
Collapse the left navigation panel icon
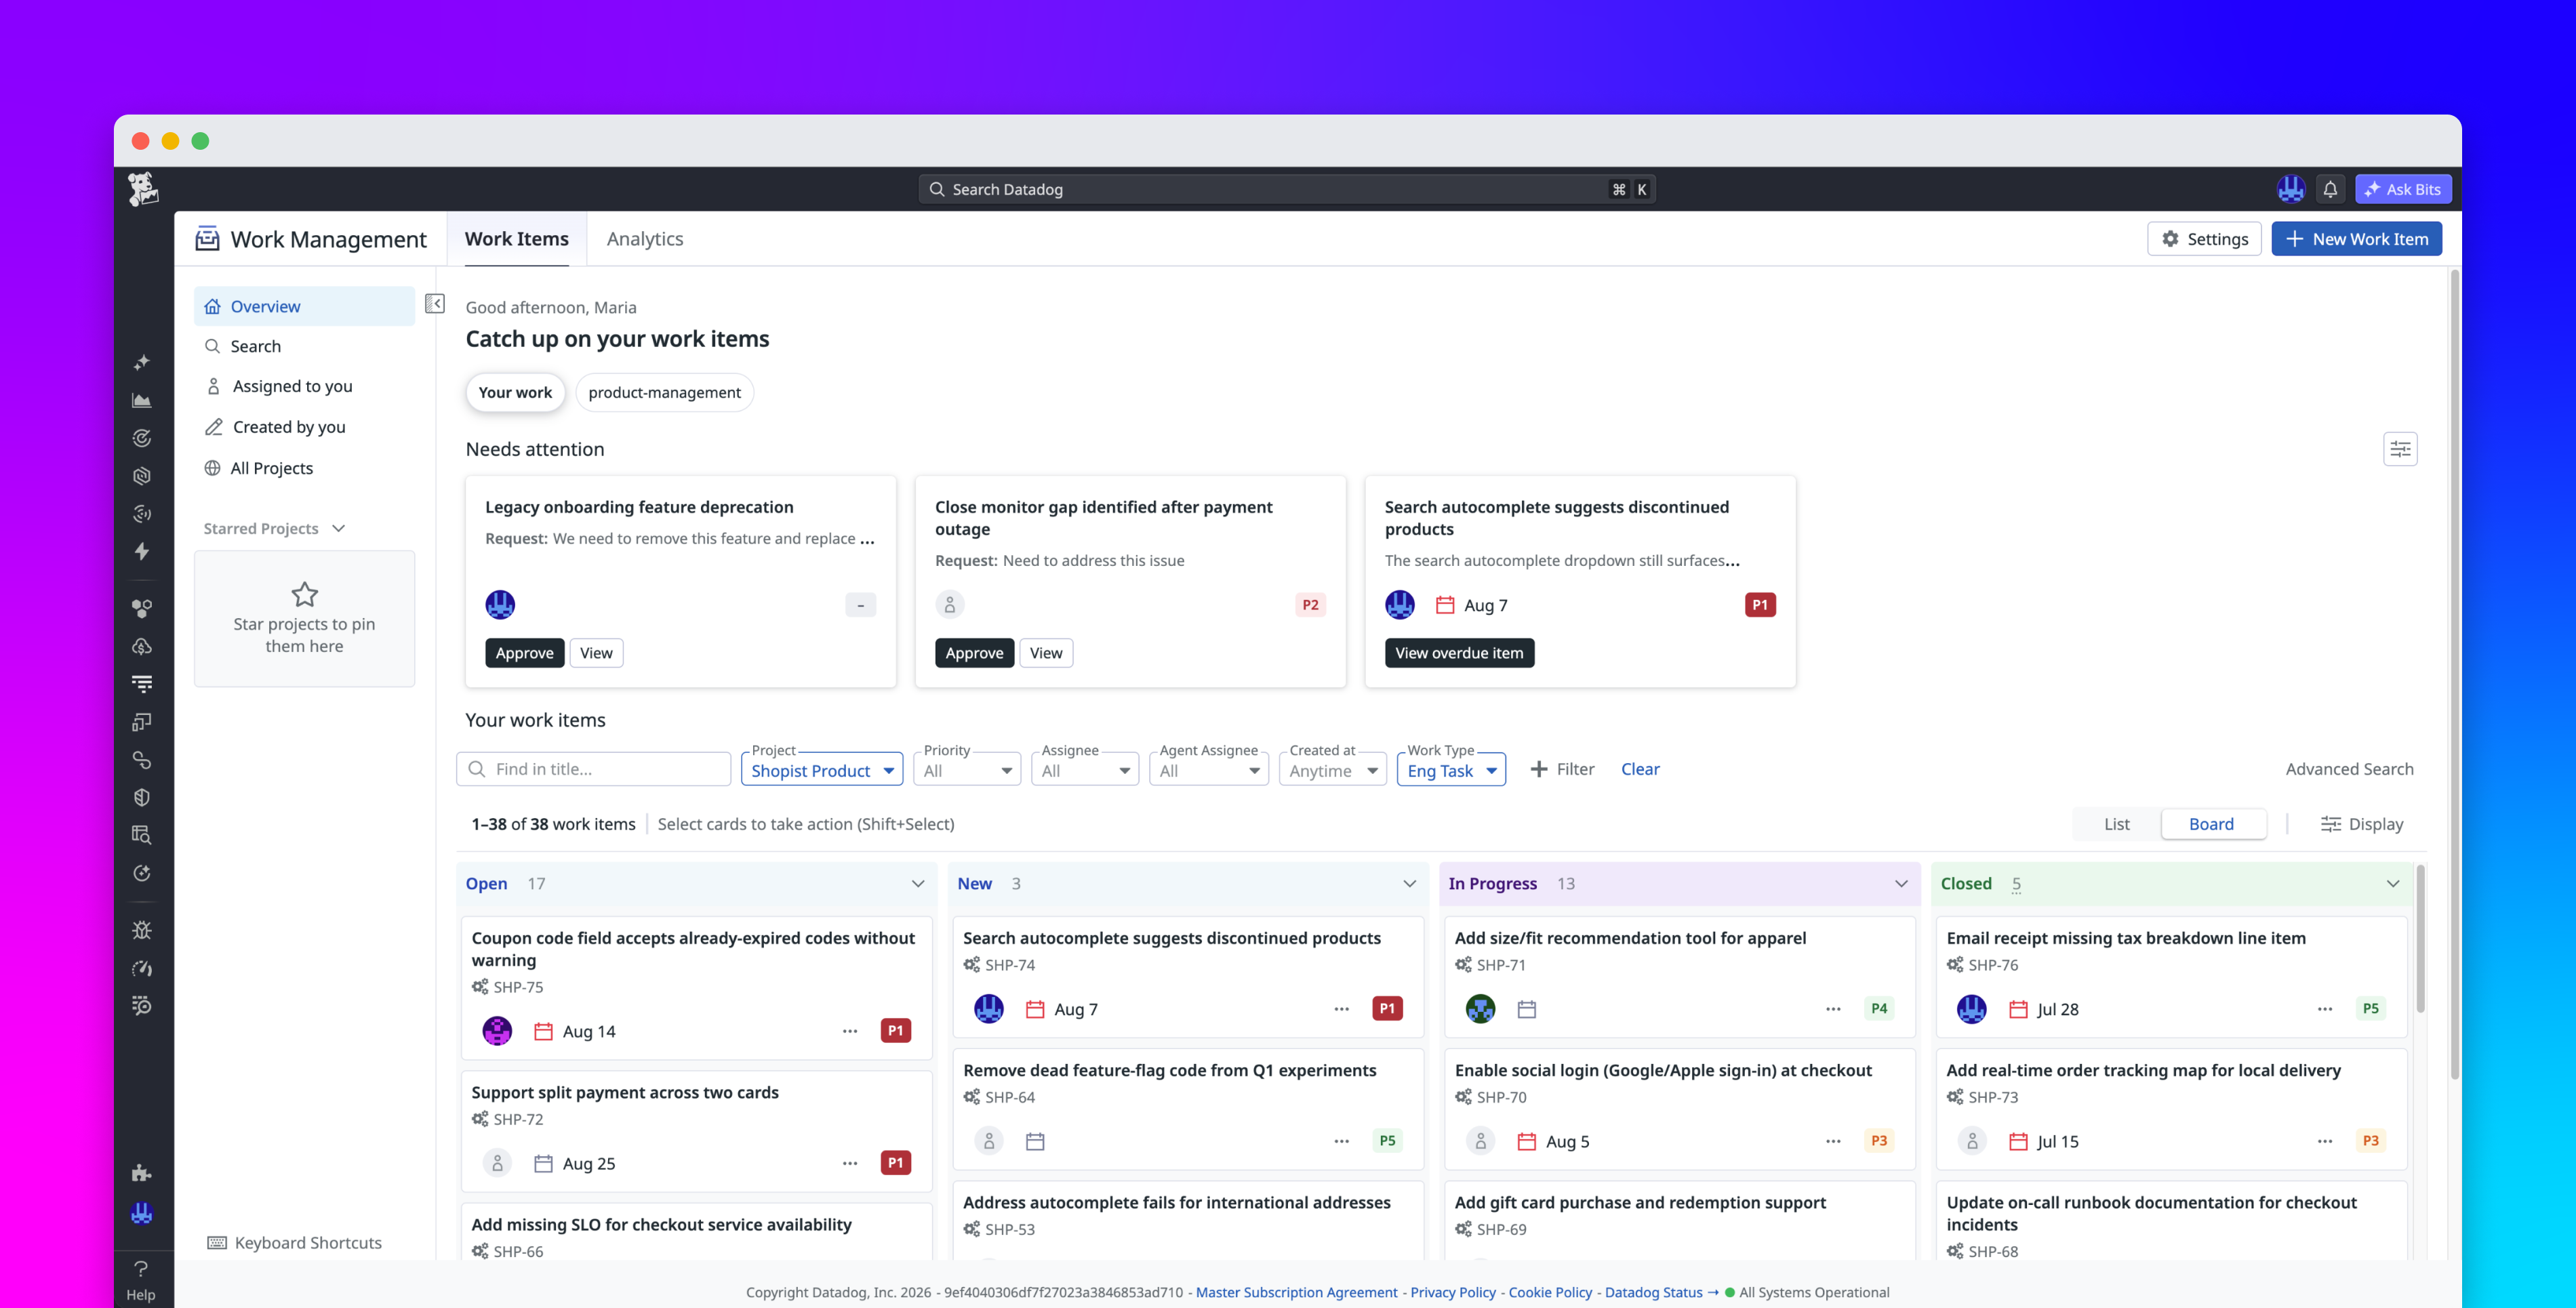coord(435,304)
